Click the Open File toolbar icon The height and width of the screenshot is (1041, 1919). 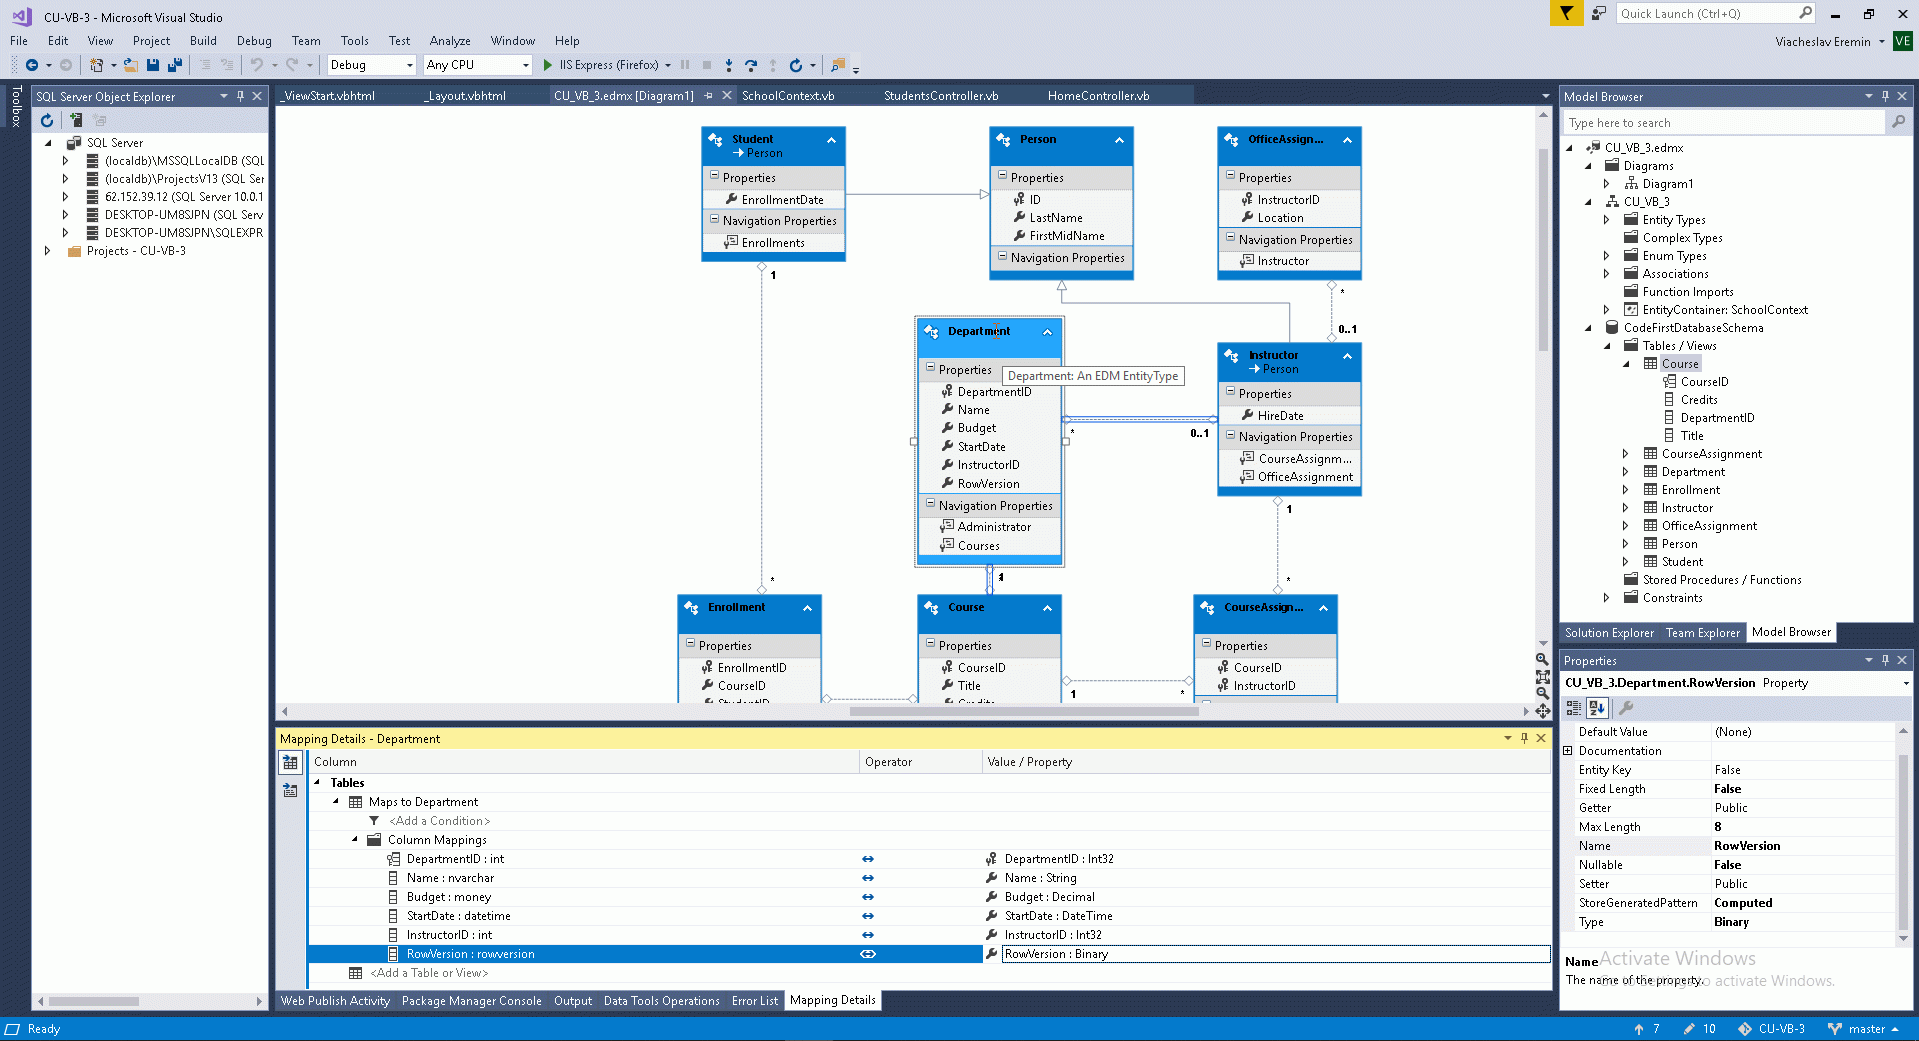[130, 65]
